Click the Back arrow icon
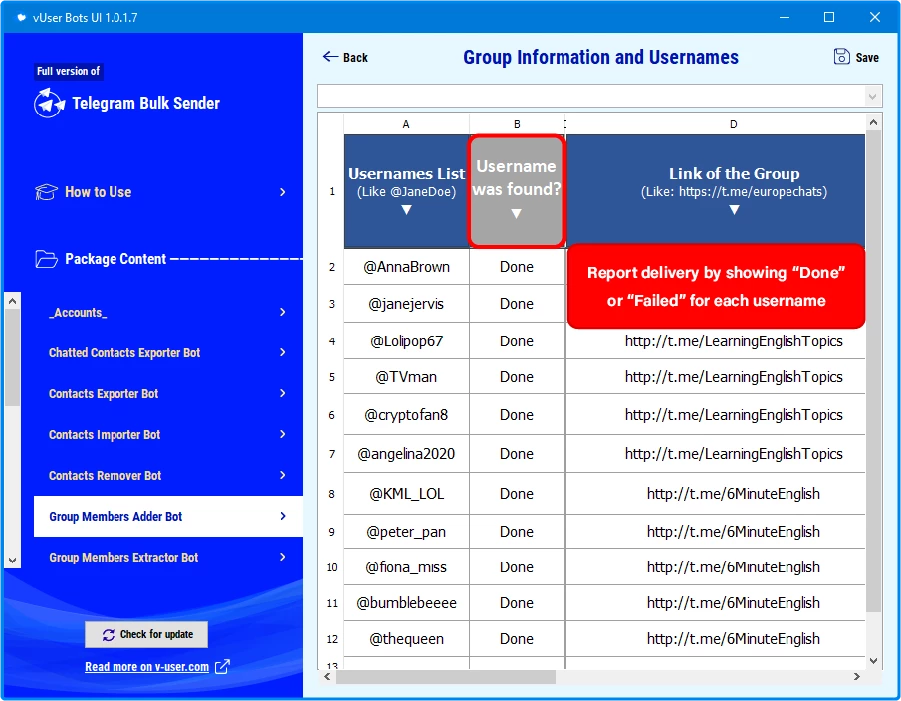The width and height of the screenshot is (901, 701). click(330, 56)
